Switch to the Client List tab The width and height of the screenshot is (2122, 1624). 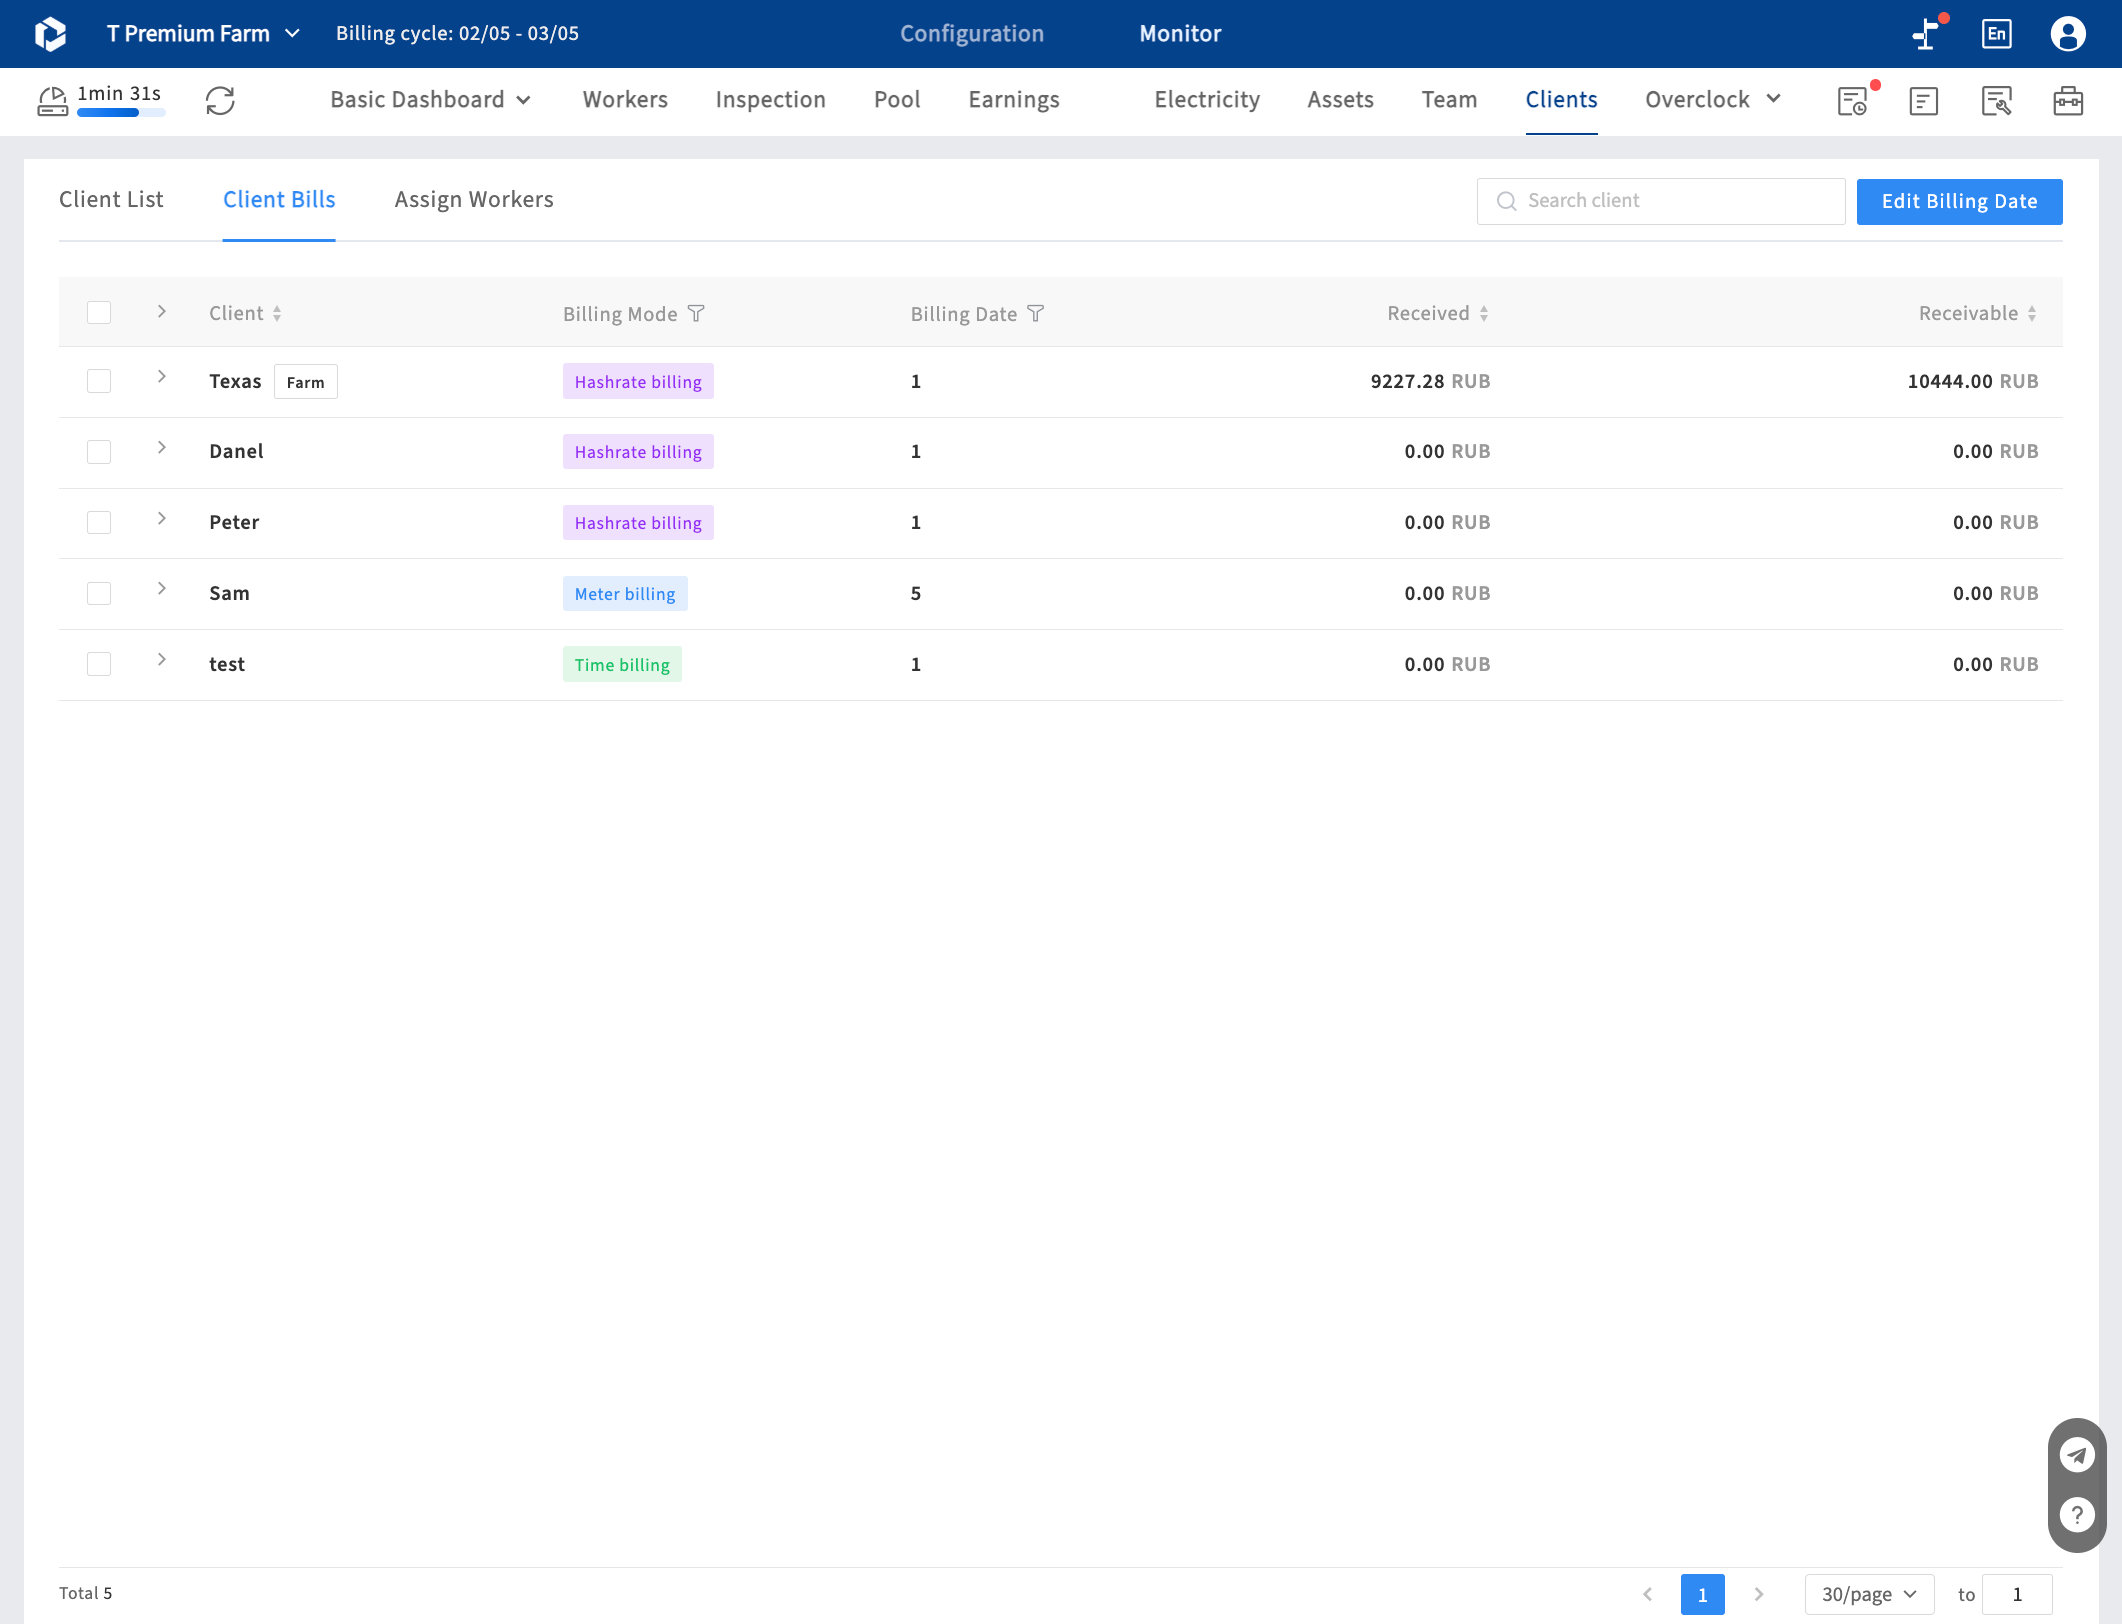point(111,200)
